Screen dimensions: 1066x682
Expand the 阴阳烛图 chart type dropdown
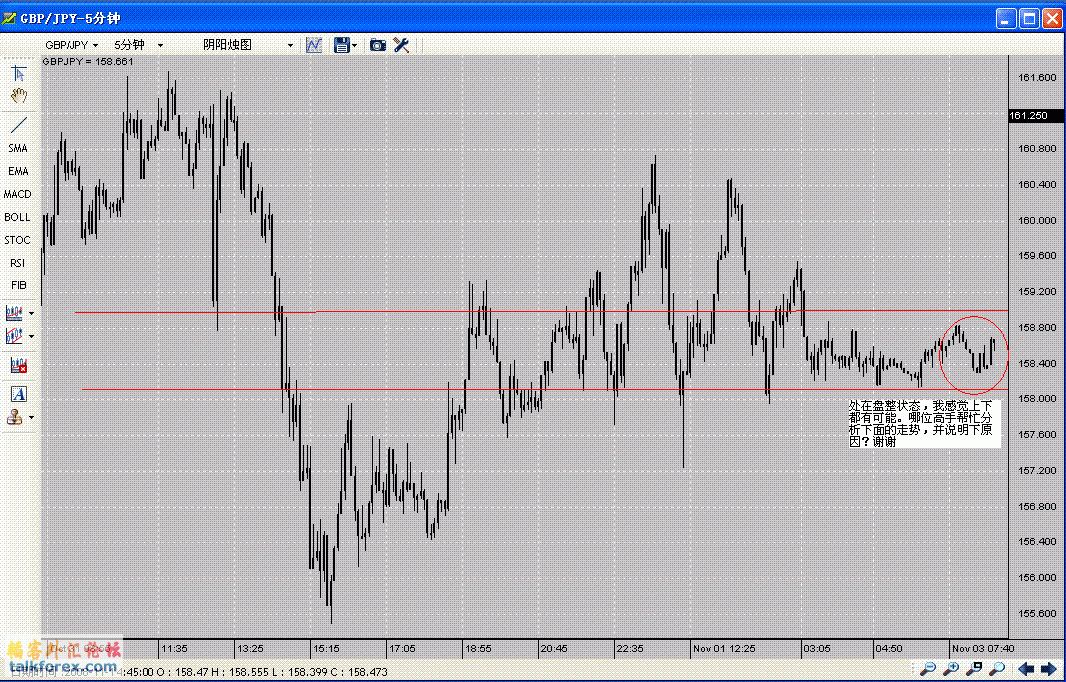[247, 45]
